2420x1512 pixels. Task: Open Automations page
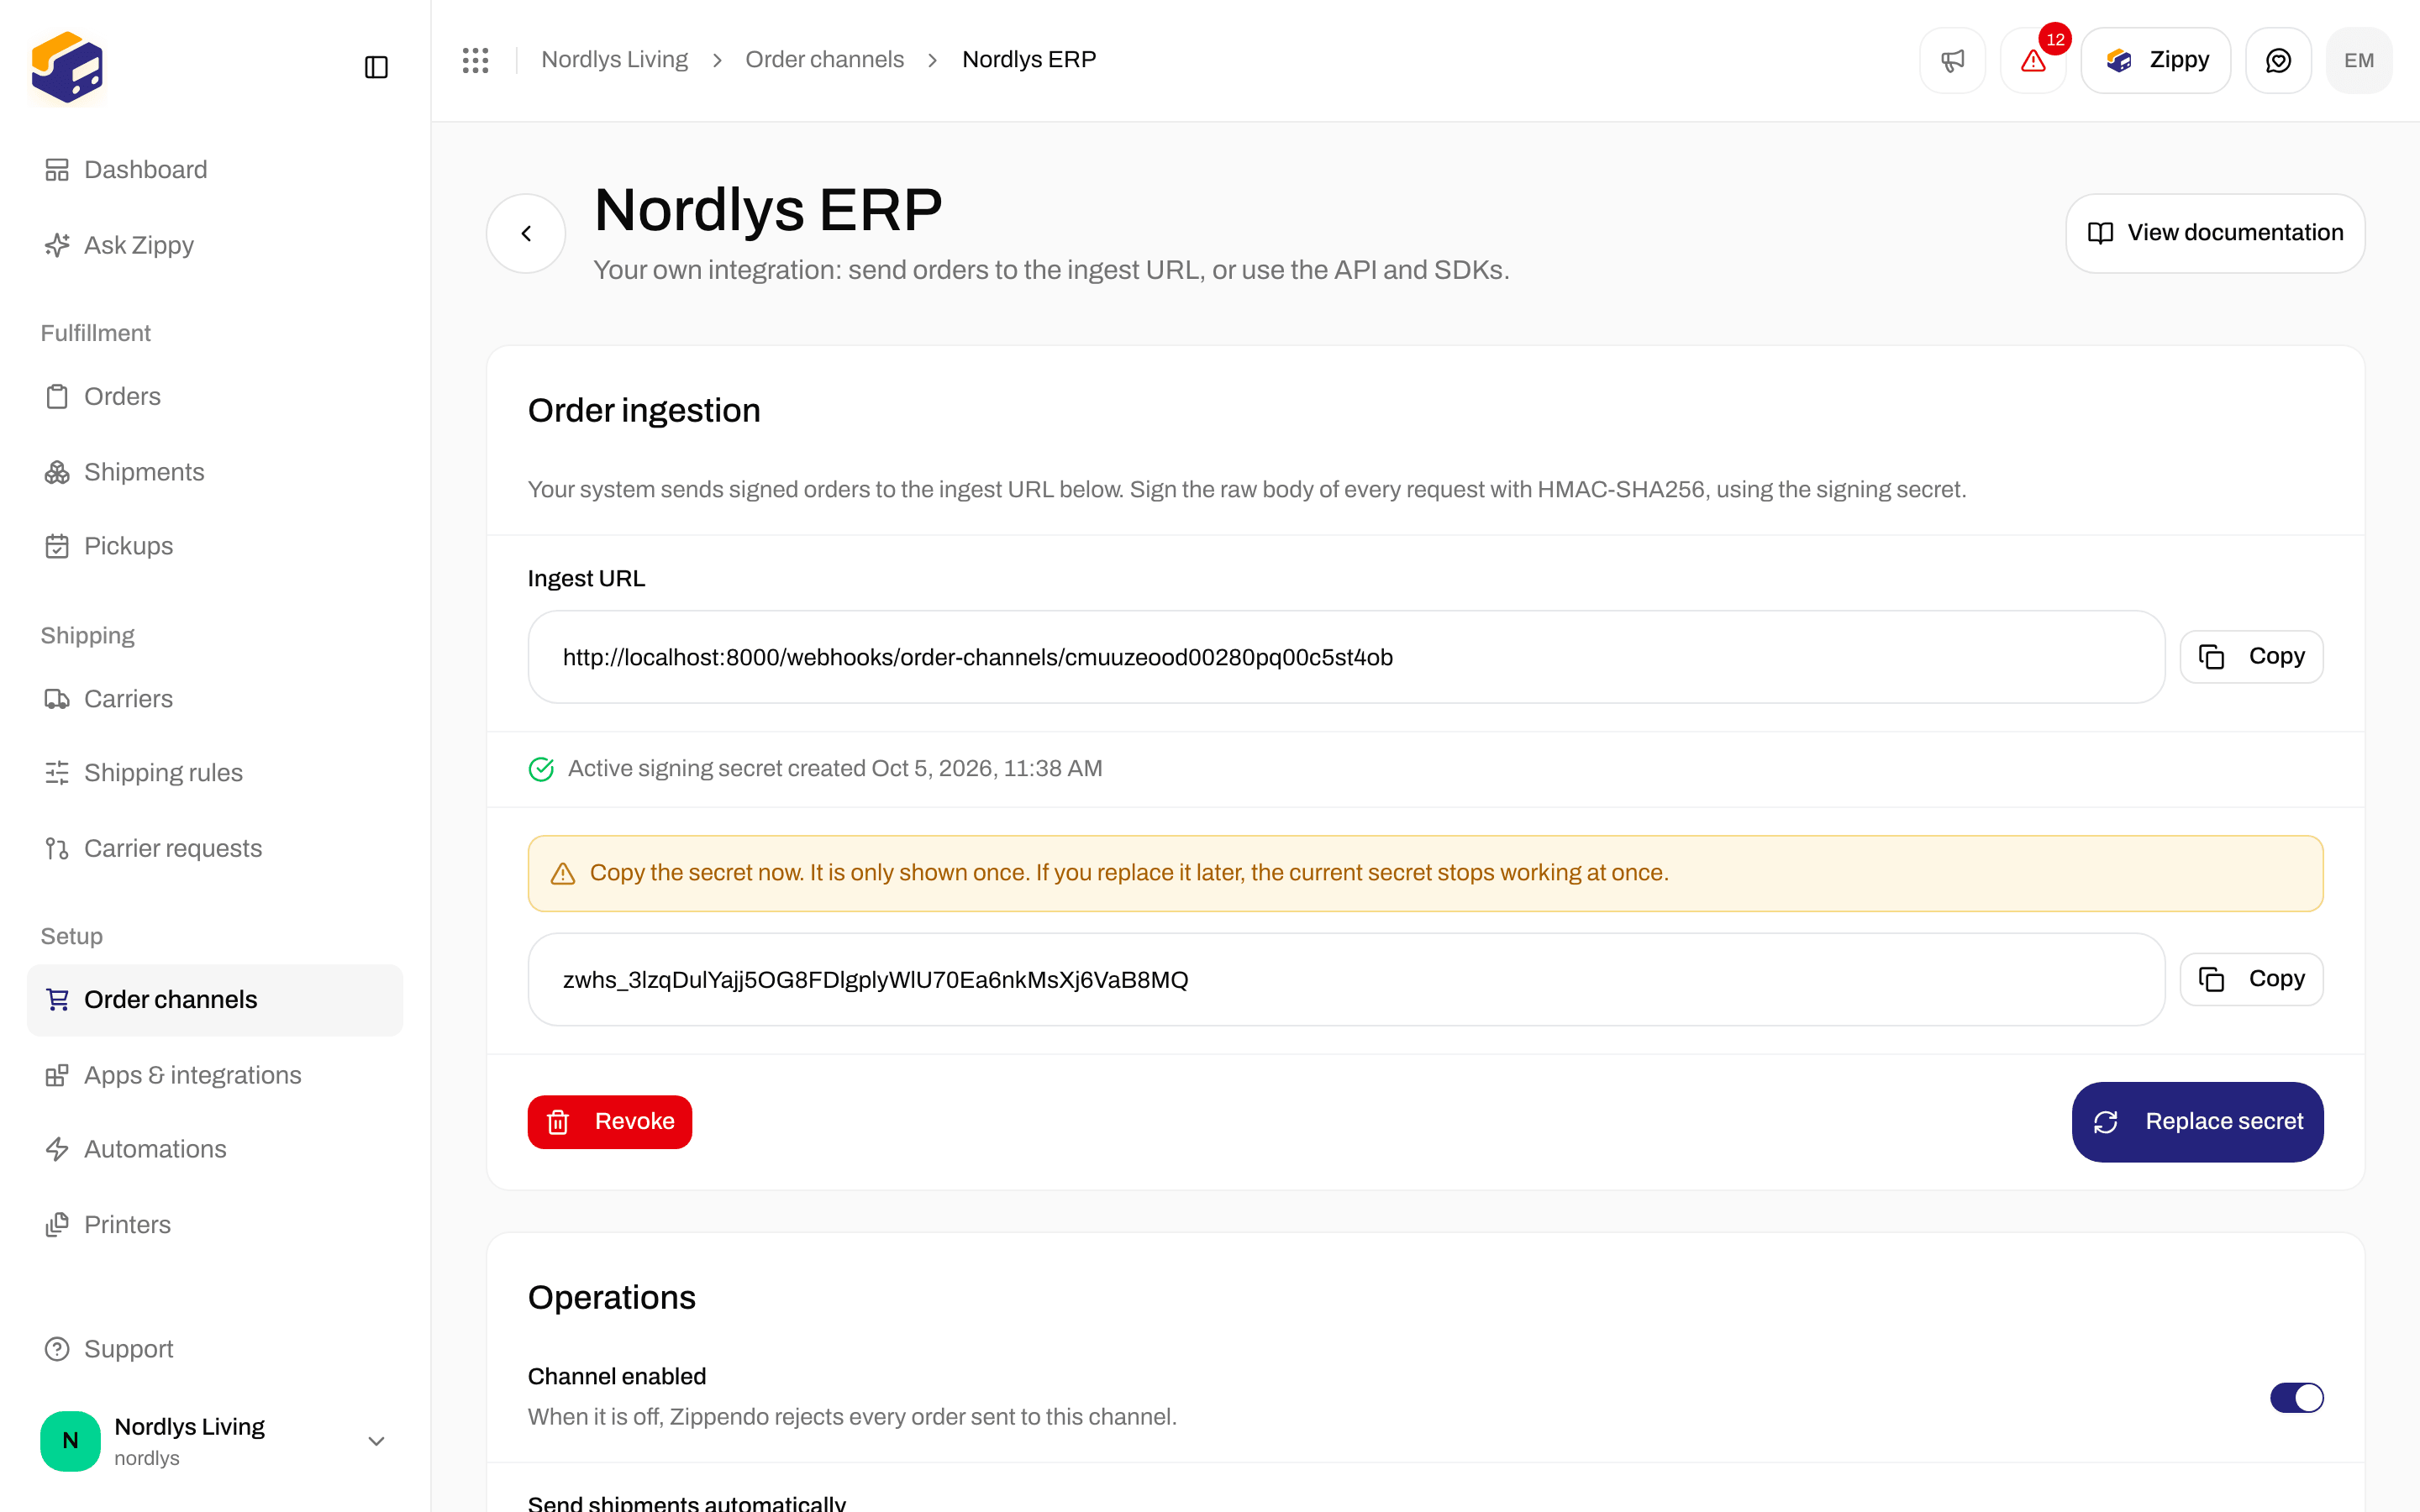coord(215,1149)
